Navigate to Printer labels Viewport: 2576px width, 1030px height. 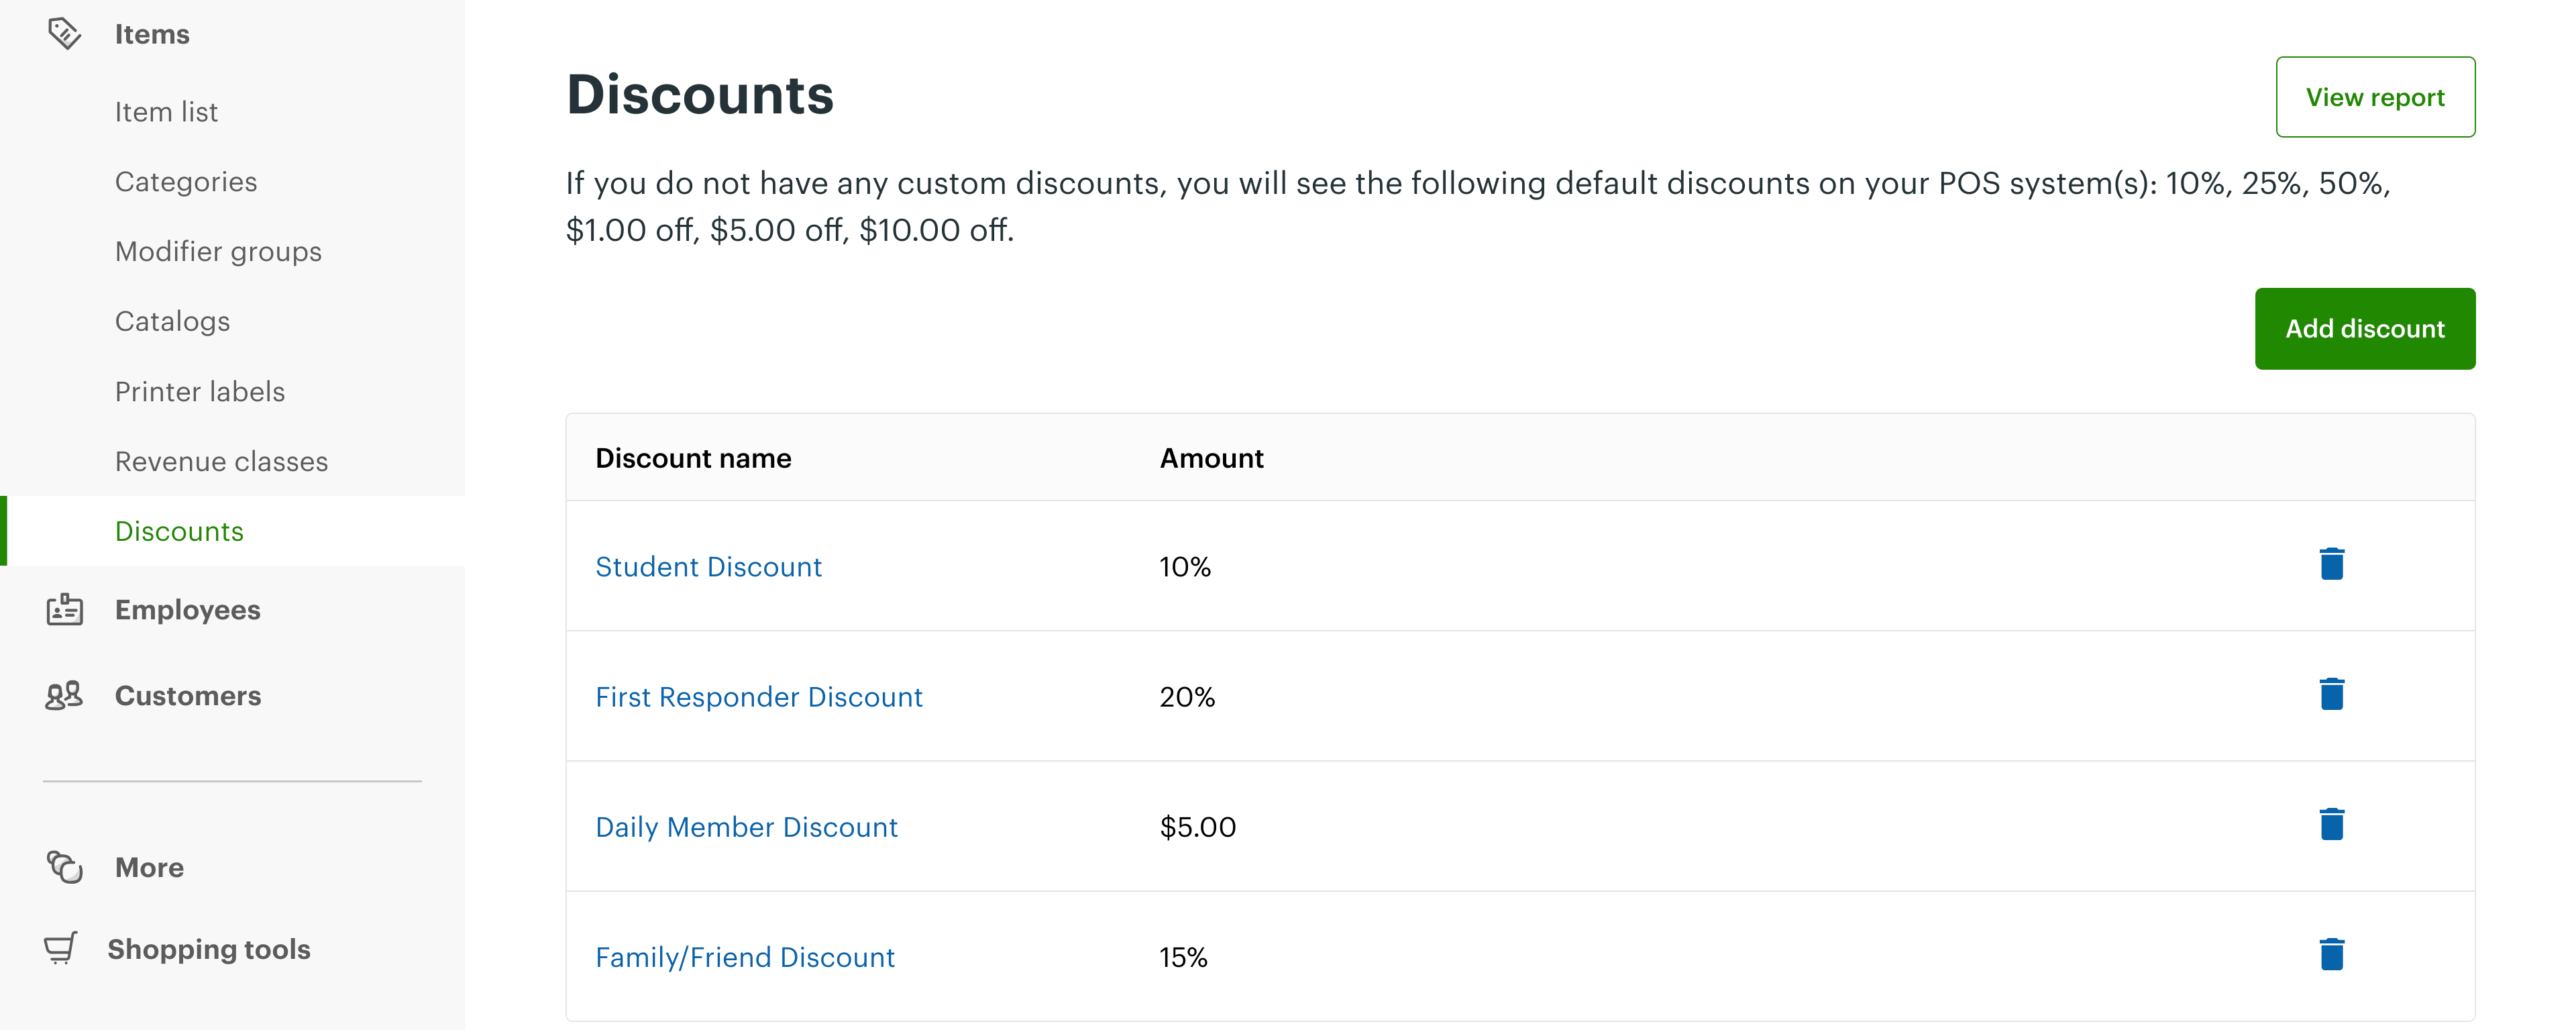(200, 392)
